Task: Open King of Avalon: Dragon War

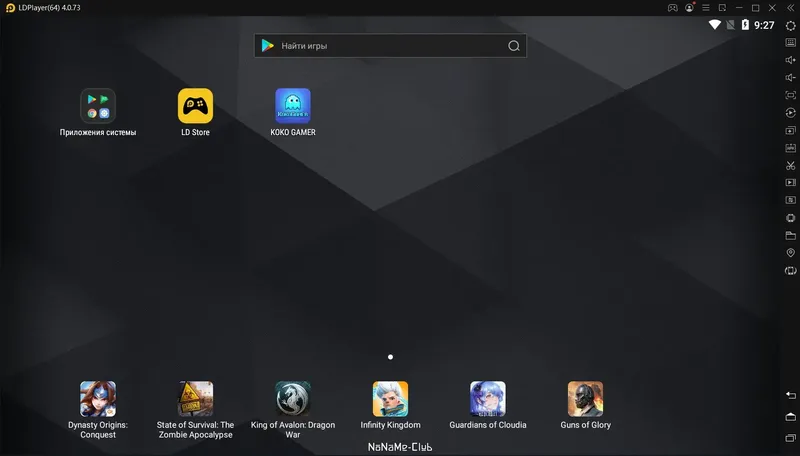Action: coord(293,410)
